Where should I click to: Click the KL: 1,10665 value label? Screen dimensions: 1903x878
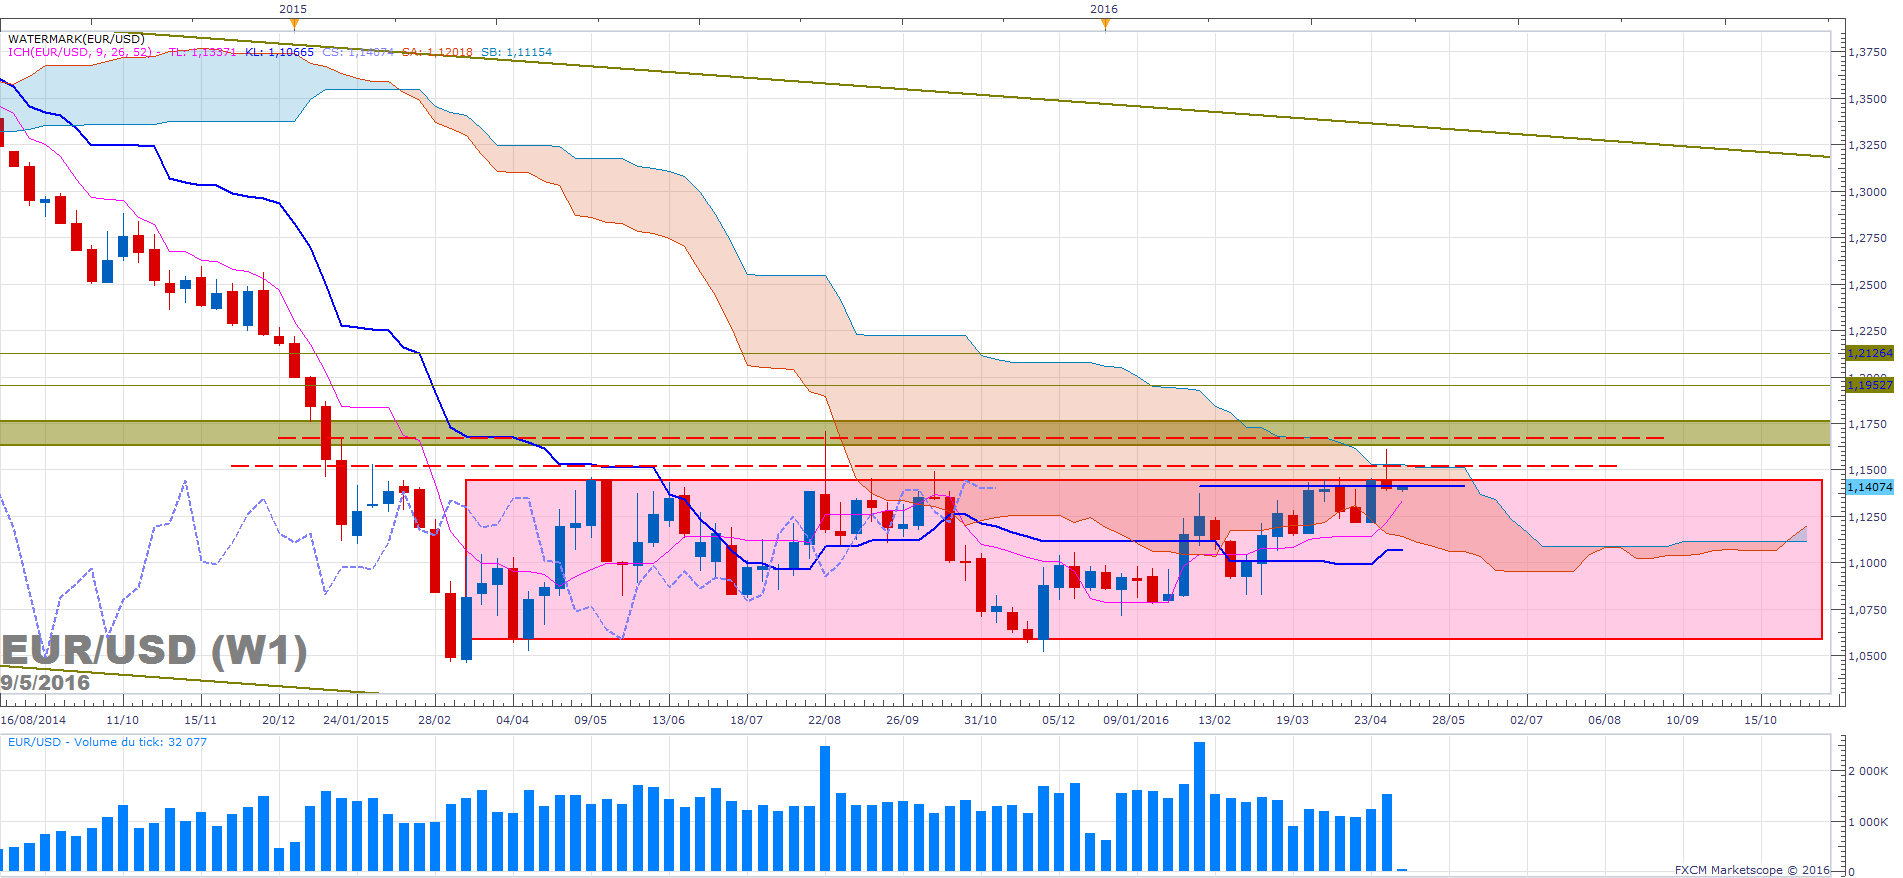[279, 52]
